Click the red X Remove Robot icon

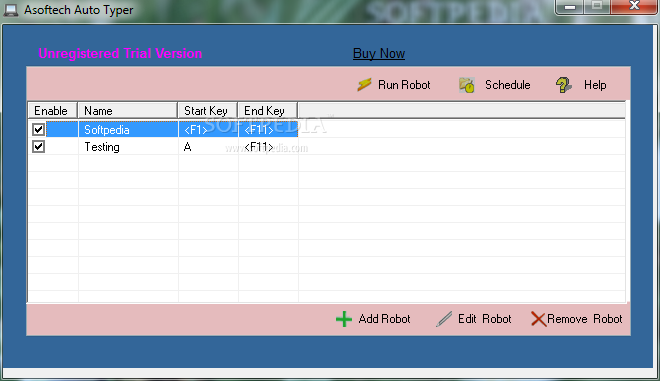[x=538, y=319]
